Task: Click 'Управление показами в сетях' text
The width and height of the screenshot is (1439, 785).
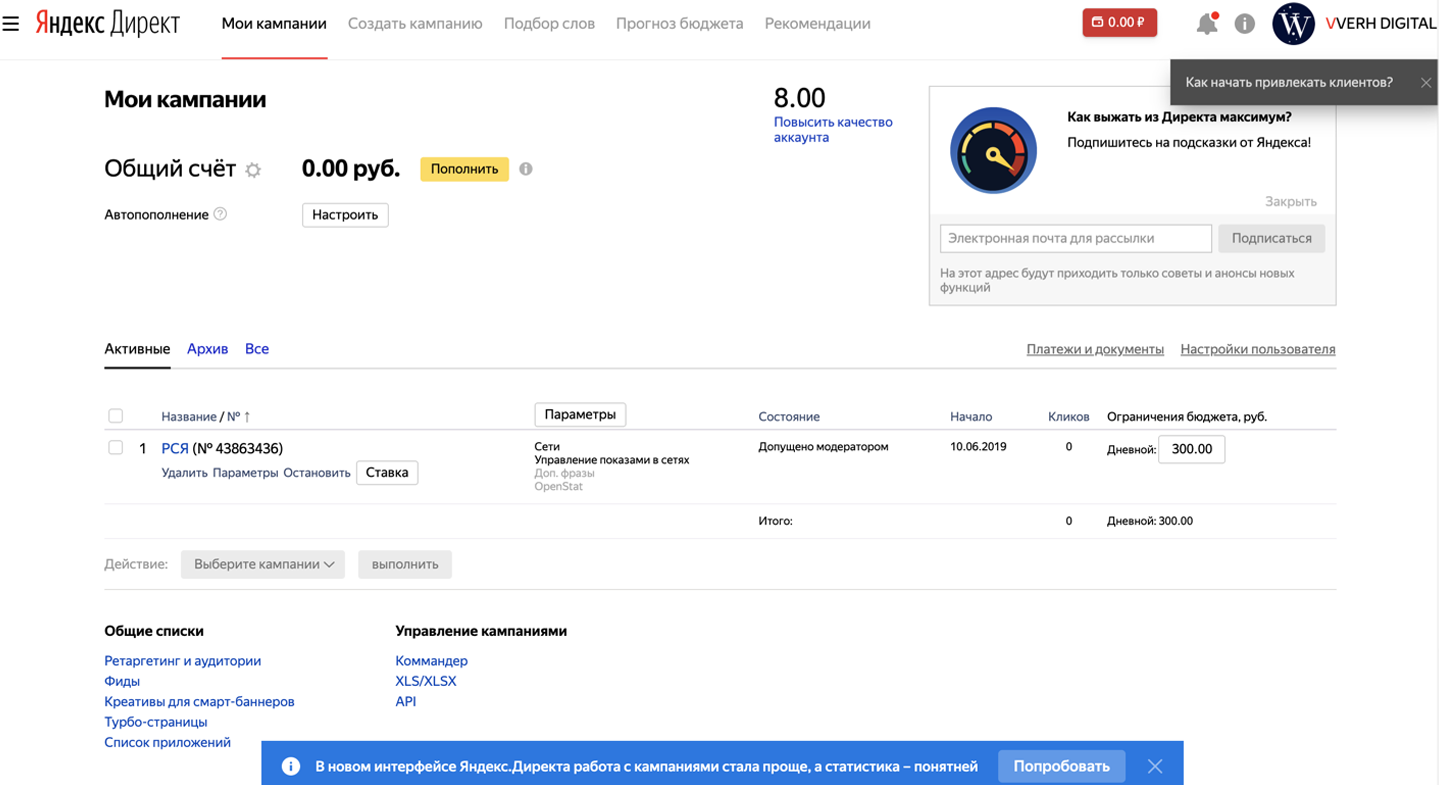Action: (612, 460)
